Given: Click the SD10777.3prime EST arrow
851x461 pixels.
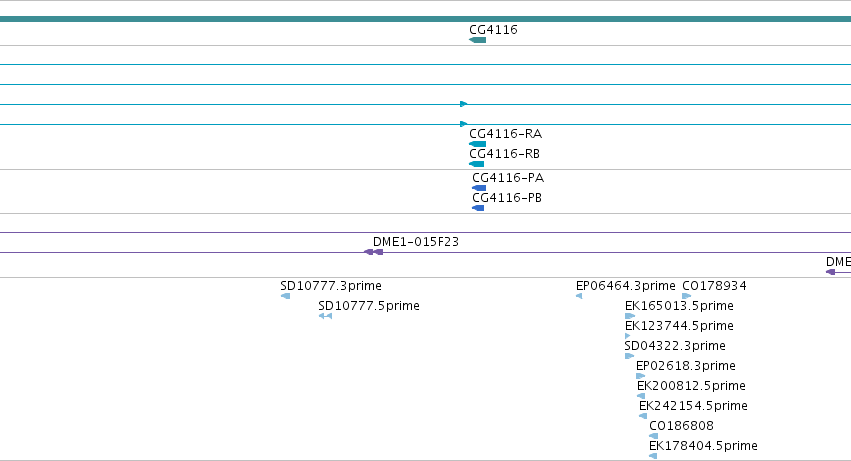Looking at the screenshot, I should coord(285,296).
